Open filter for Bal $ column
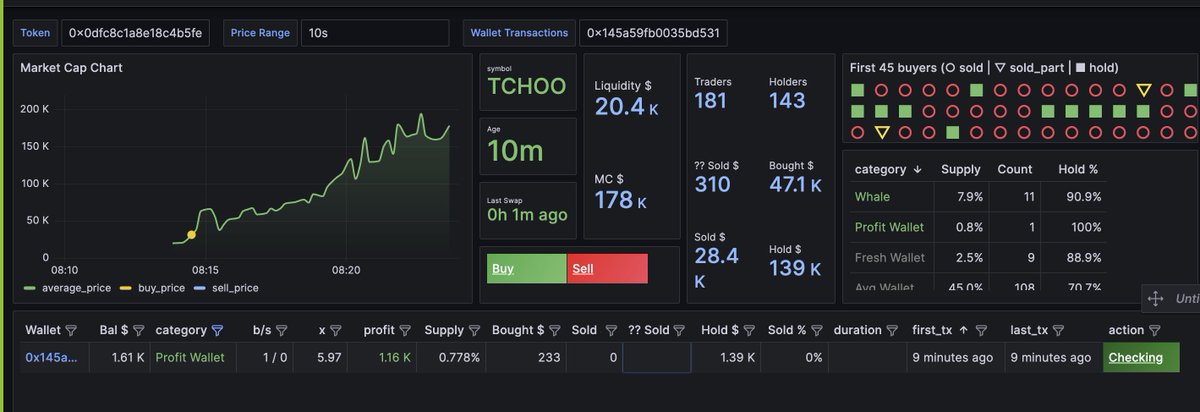This screenshot has height=412, width=1200. click(138, 330)
